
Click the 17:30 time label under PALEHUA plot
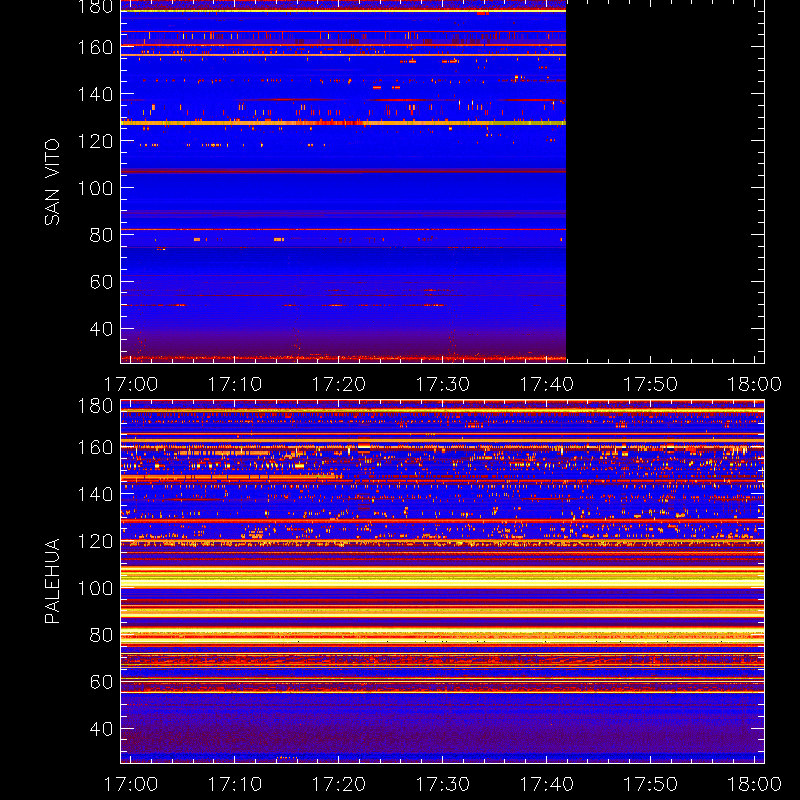443,784
